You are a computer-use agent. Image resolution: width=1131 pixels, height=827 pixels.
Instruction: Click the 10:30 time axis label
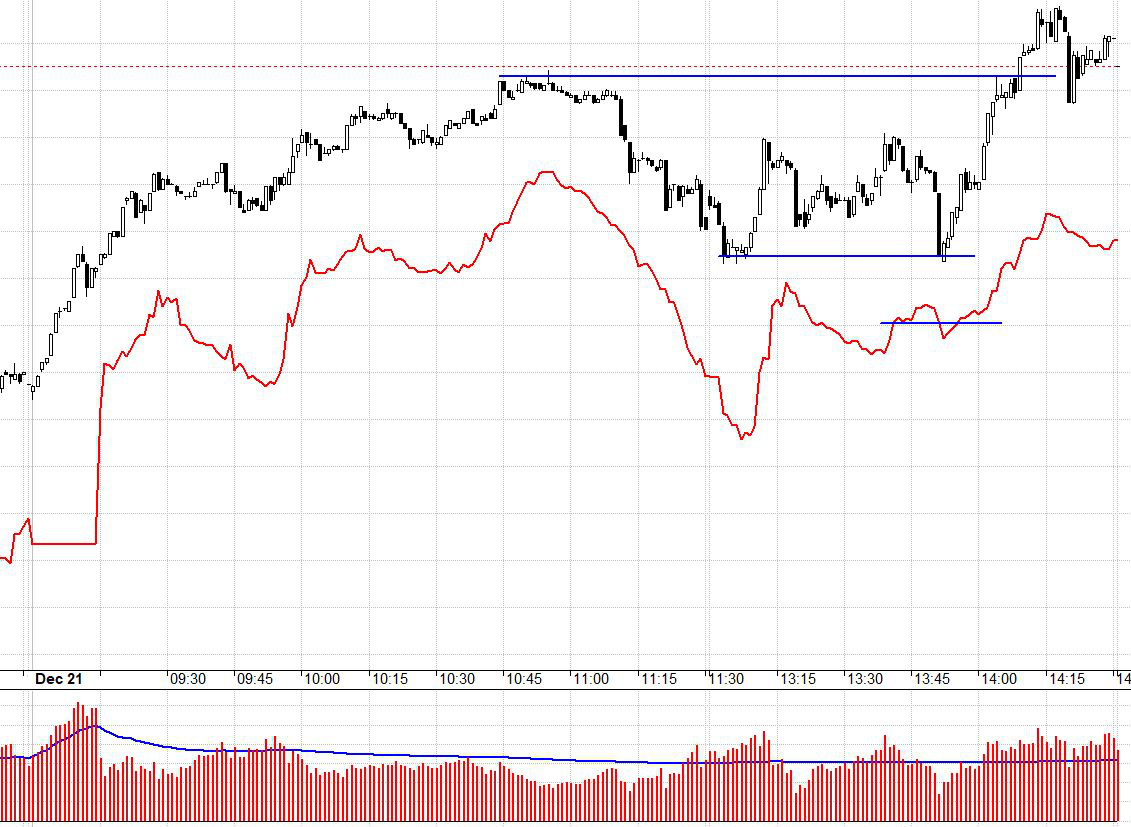457,679
